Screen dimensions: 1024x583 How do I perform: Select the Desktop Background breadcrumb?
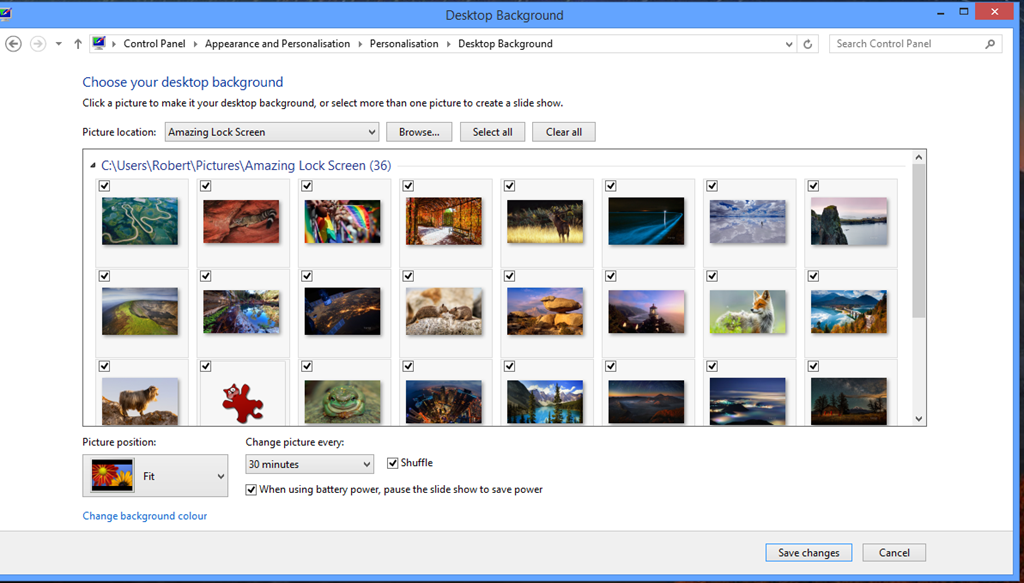point(505,44)
